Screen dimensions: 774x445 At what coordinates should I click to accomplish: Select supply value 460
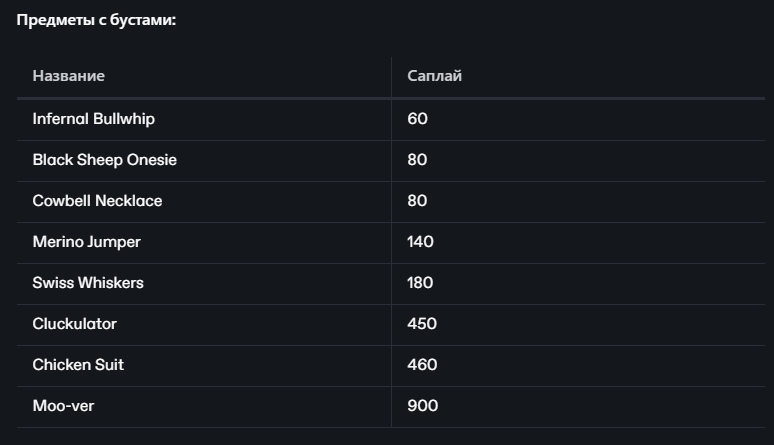click(422, 364)
